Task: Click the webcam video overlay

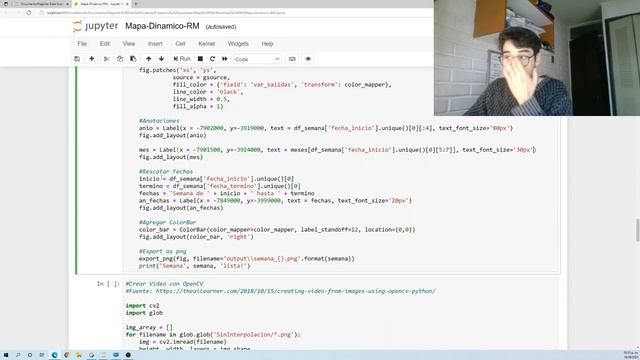Action: [537, 58]
